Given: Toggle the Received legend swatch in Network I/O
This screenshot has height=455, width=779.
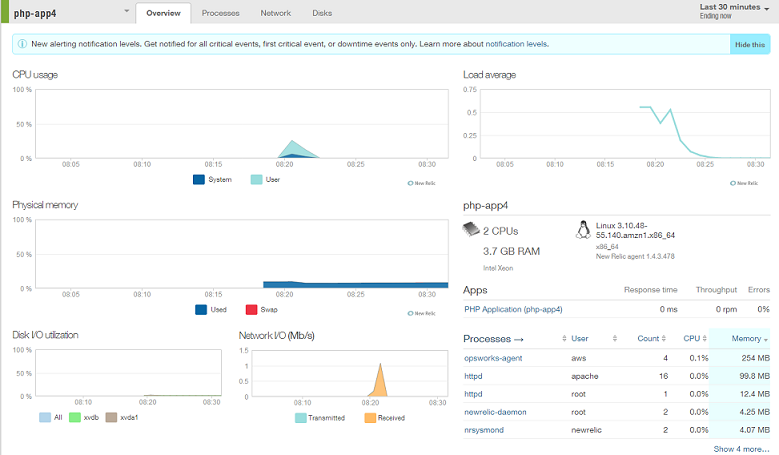Looking at the screenshot, I should coord(370,418).
